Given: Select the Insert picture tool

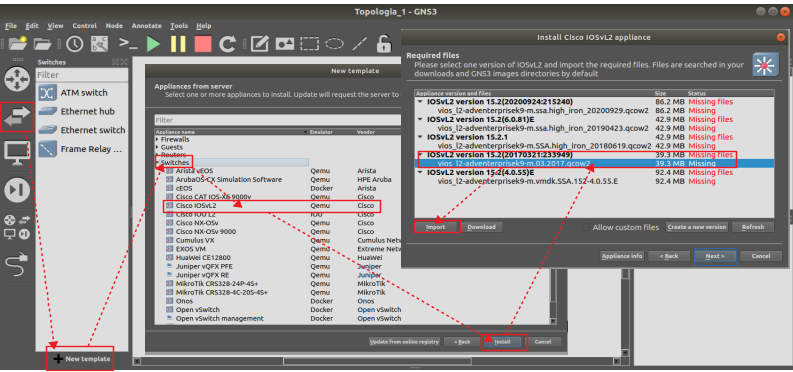Looking at the screenshot, I should (284, 43).
